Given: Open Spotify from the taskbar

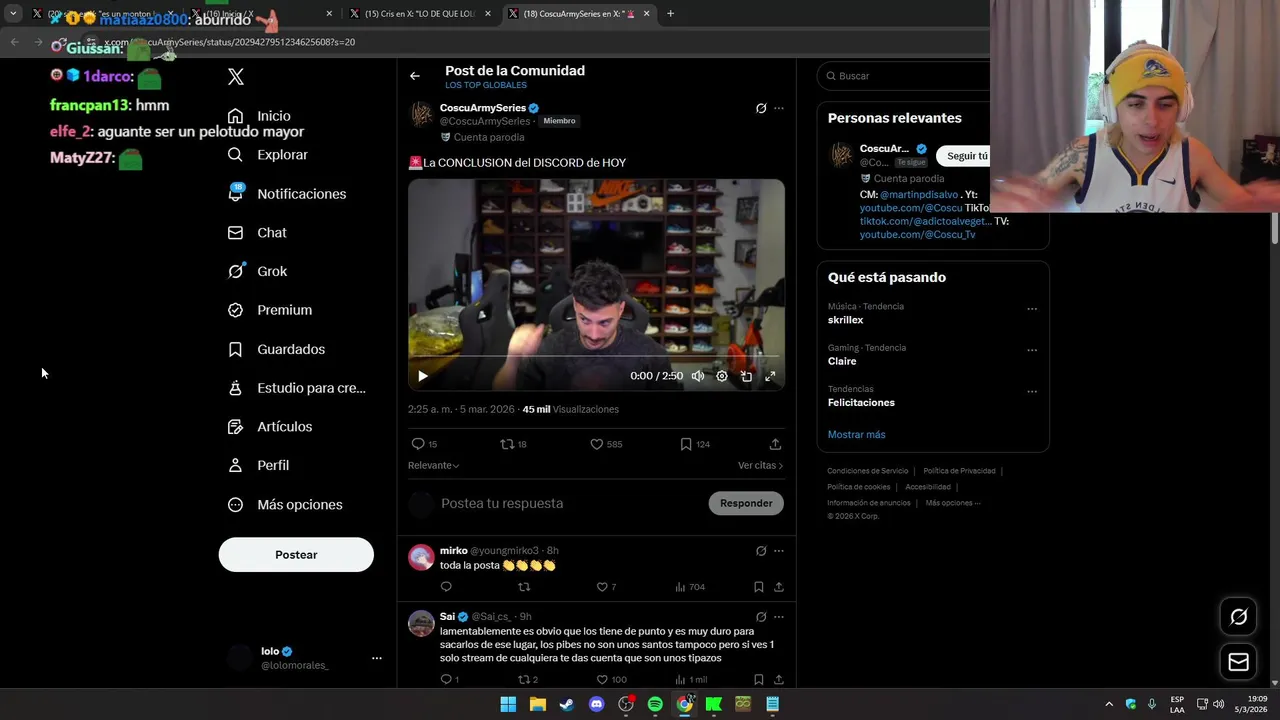Looking at the screenshot, I should 655,704.
